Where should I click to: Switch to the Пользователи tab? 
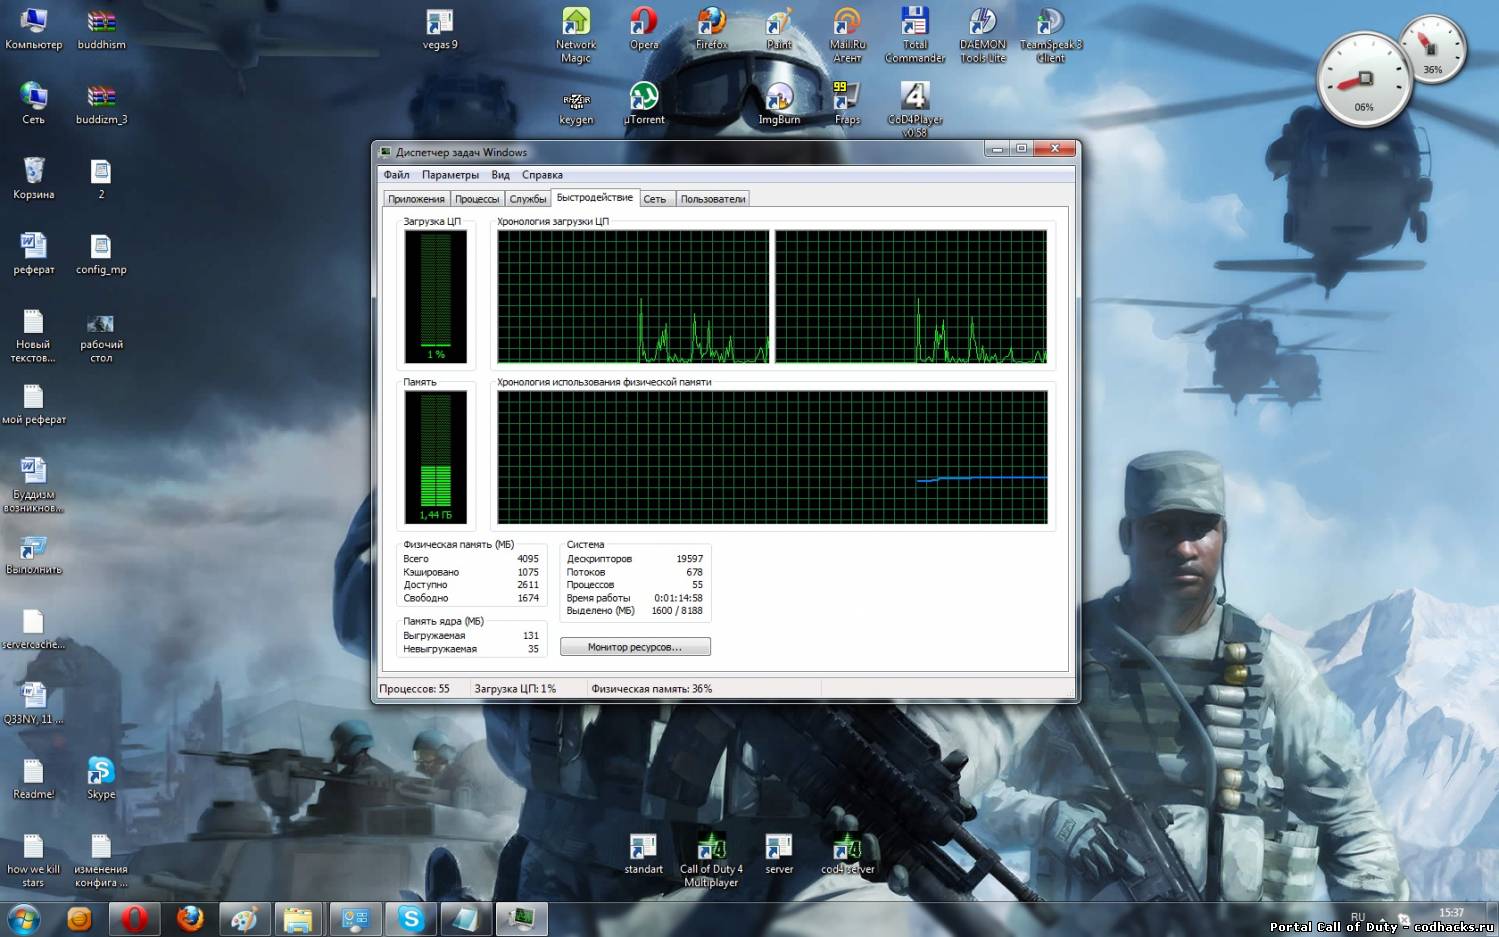click(x=713, y=199)
